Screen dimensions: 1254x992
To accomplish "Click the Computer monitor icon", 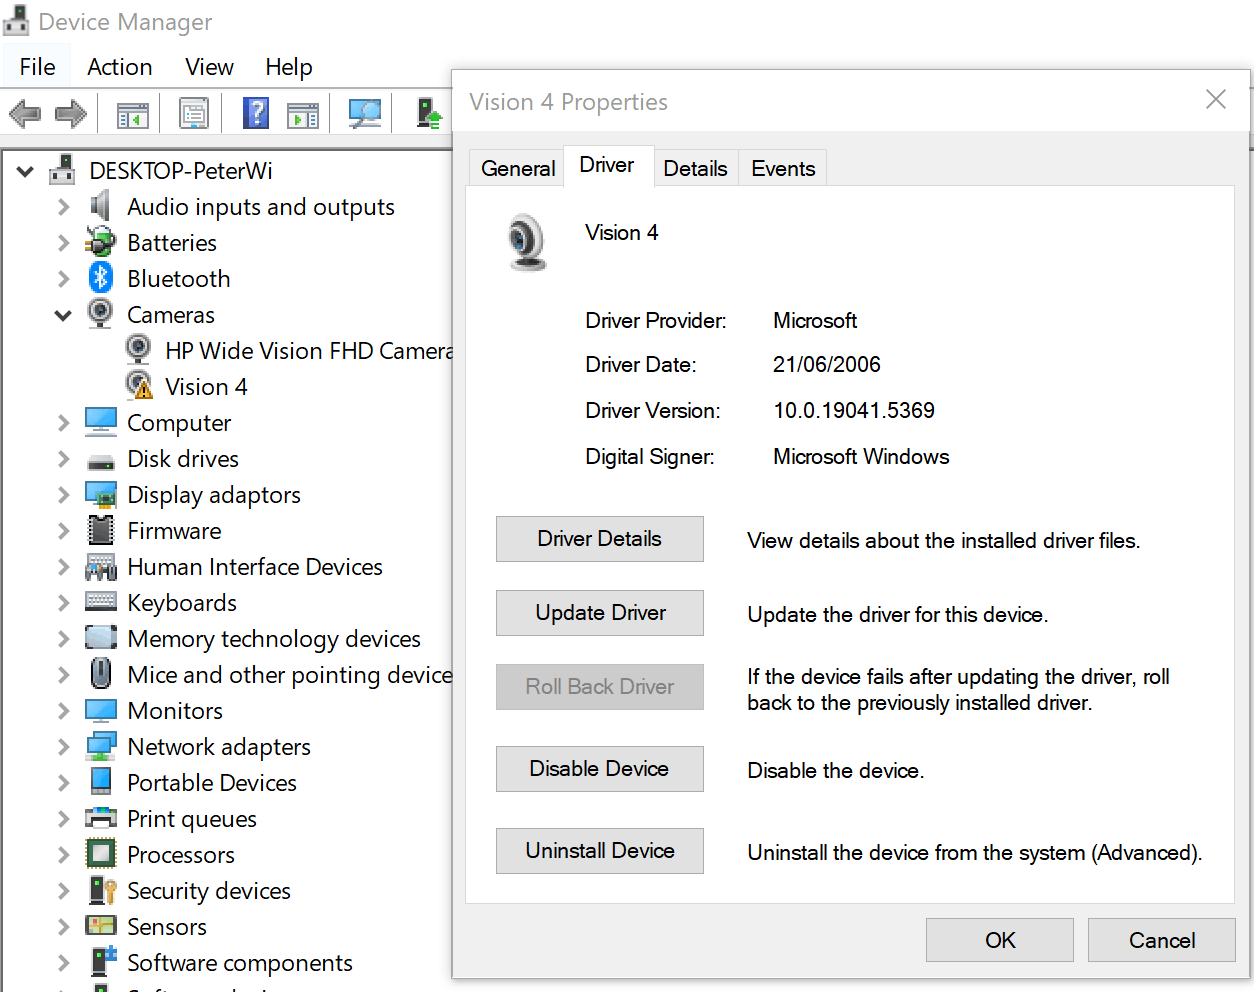I will pyautogui.click(x=100, y=422).
